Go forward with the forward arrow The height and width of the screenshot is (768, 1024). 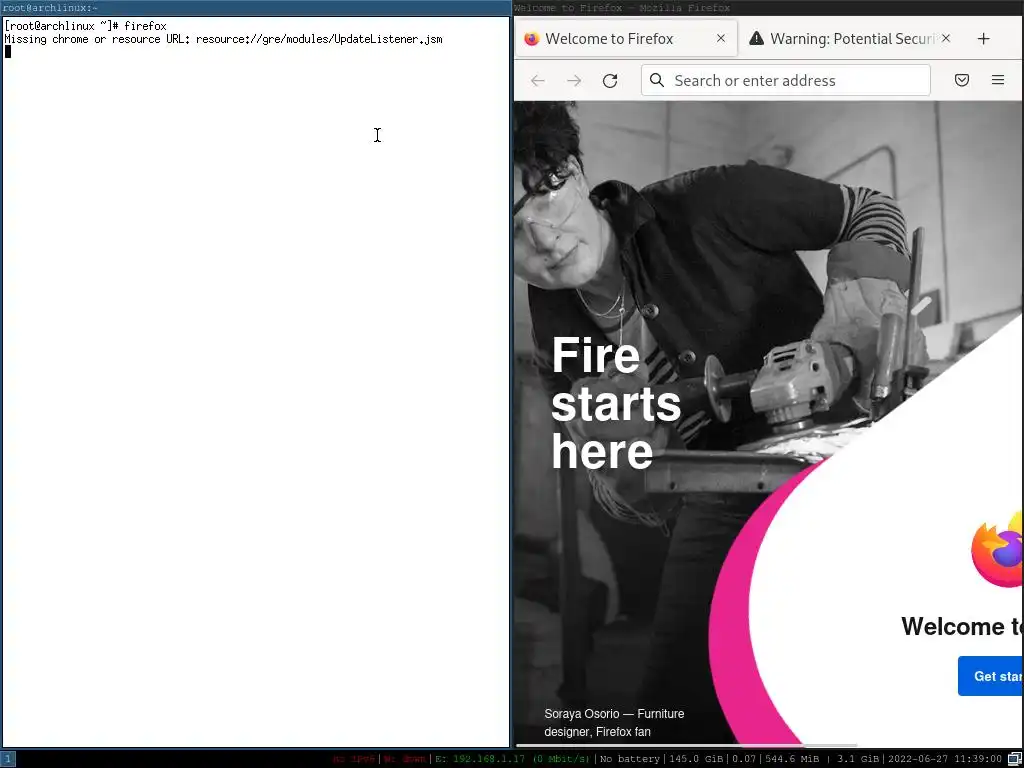pyautogui.click(x=574, y=80)
